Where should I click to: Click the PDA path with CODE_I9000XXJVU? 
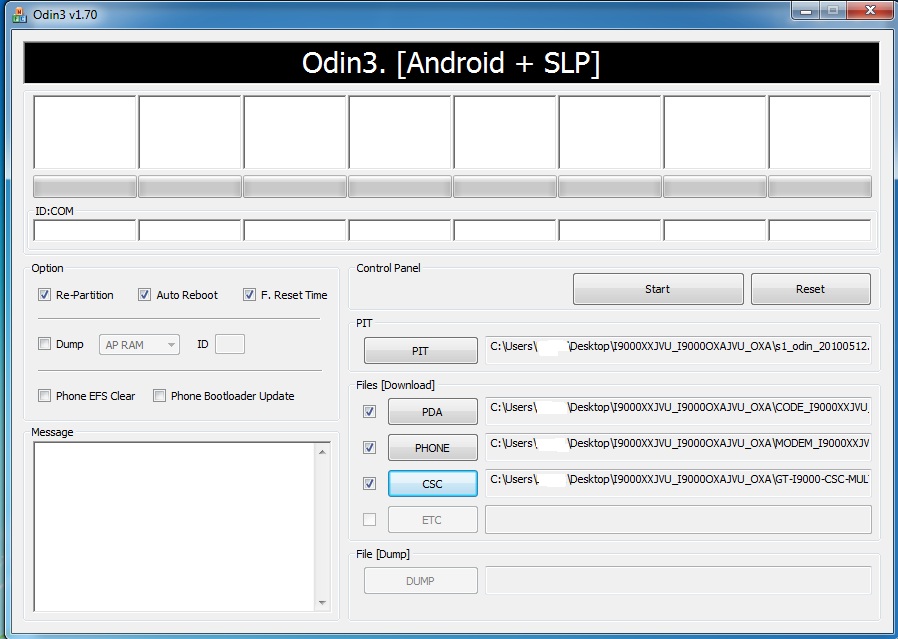point(678,412)
